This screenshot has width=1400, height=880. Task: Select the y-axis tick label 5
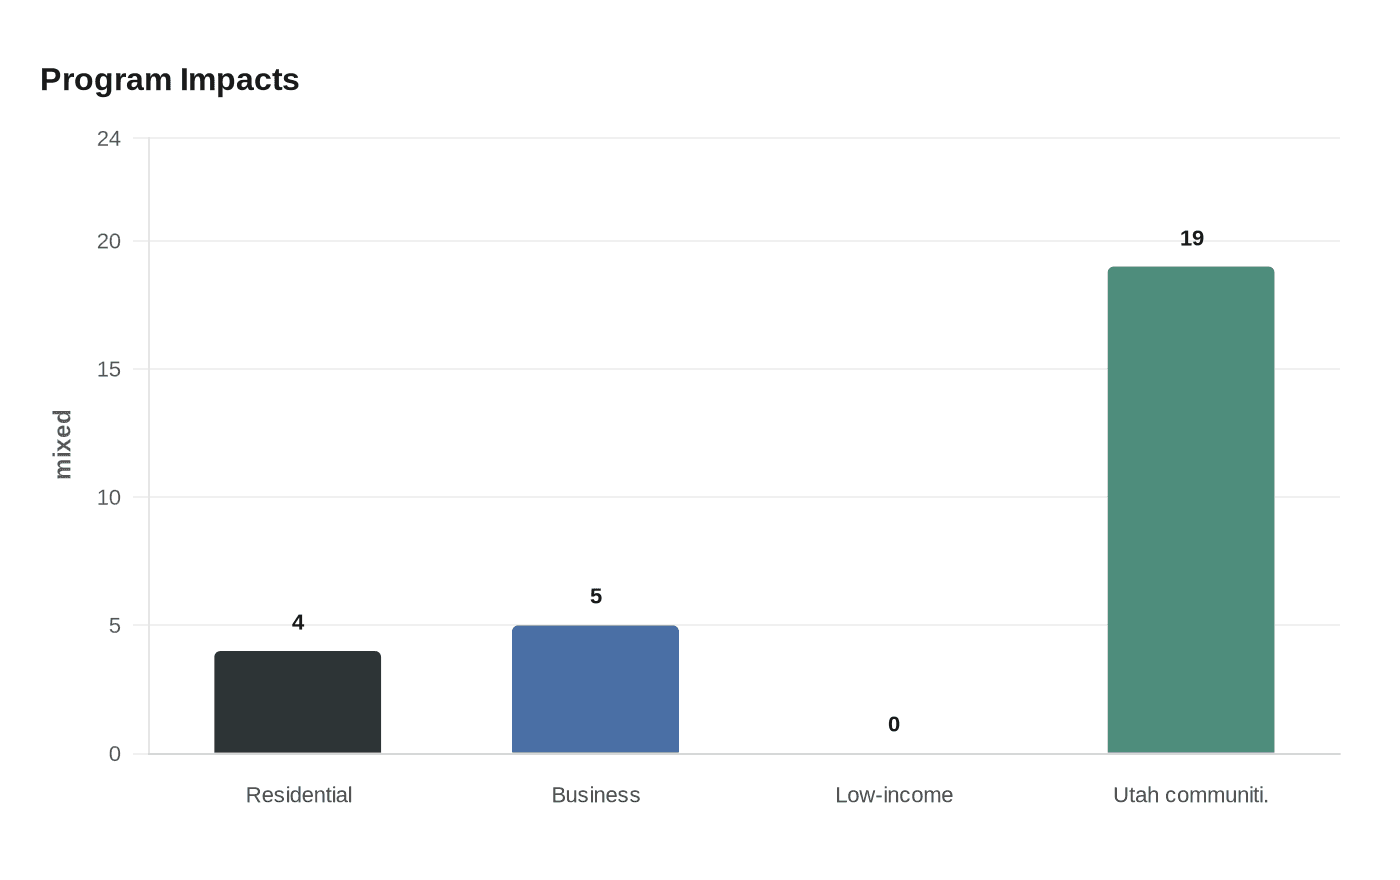[115, 625]
